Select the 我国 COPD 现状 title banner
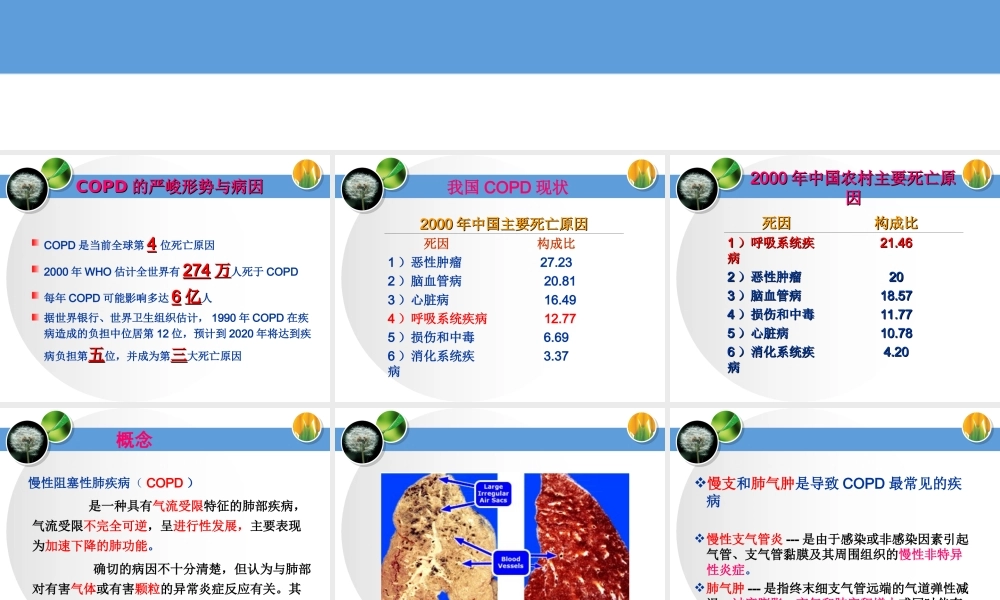The image size is (1000, 600). coord(510,187)
